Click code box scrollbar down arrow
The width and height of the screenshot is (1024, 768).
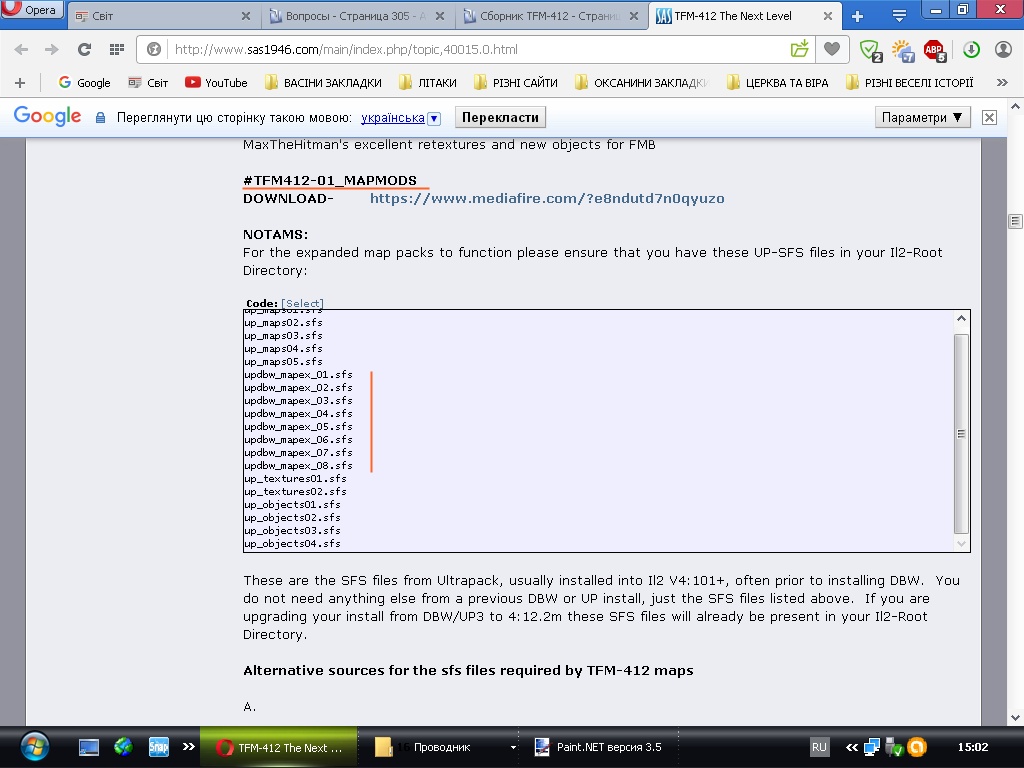(961, 543)
